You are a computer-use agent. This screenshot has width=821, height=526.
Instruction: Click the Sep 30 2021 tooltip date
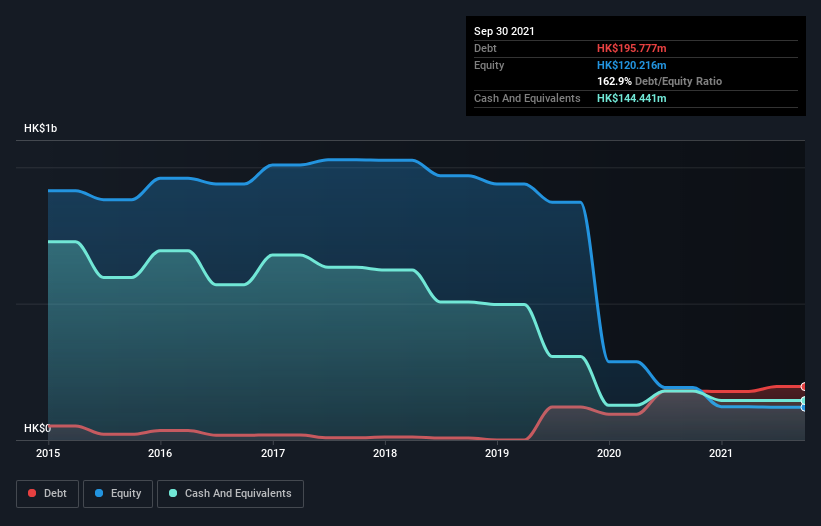[x=504, y=31]
